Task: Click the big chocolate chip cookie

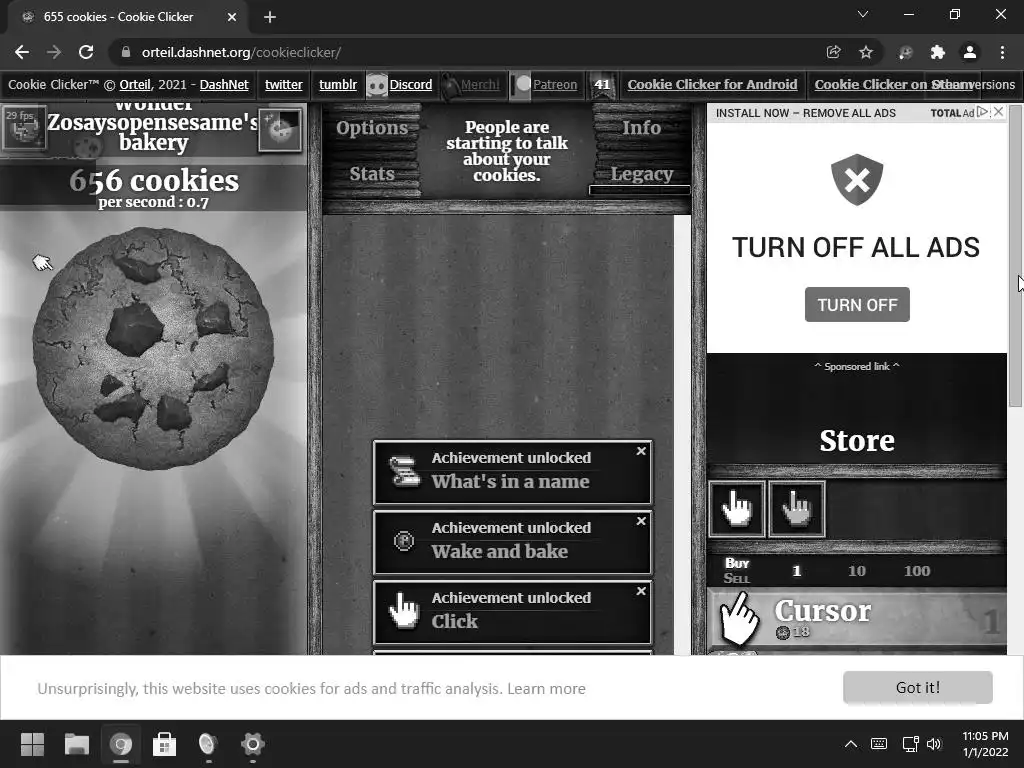Action: (153, 348)
